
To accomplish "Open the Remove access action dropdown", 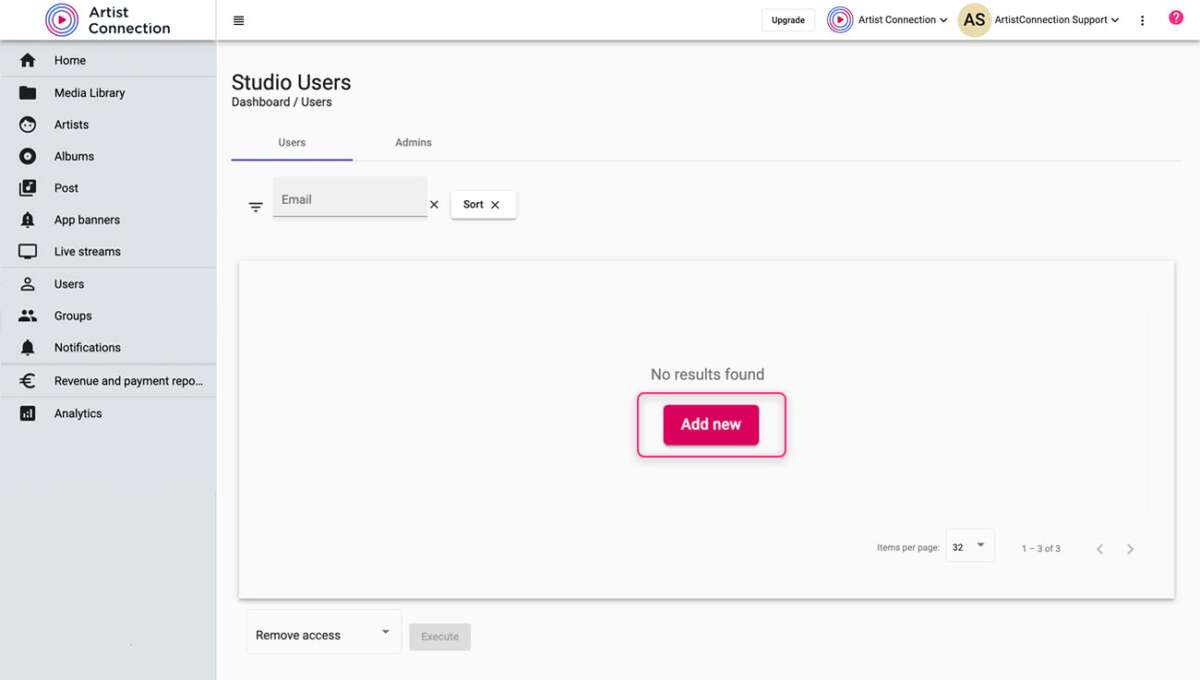I will click(x=323, y=634).
